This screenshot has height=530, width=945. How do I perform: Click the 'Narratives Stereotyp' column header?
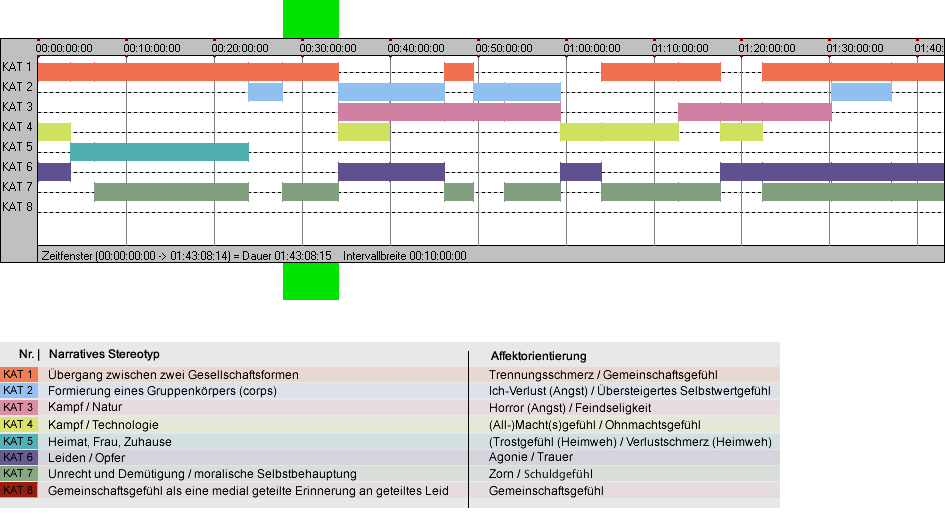(104, 354)
